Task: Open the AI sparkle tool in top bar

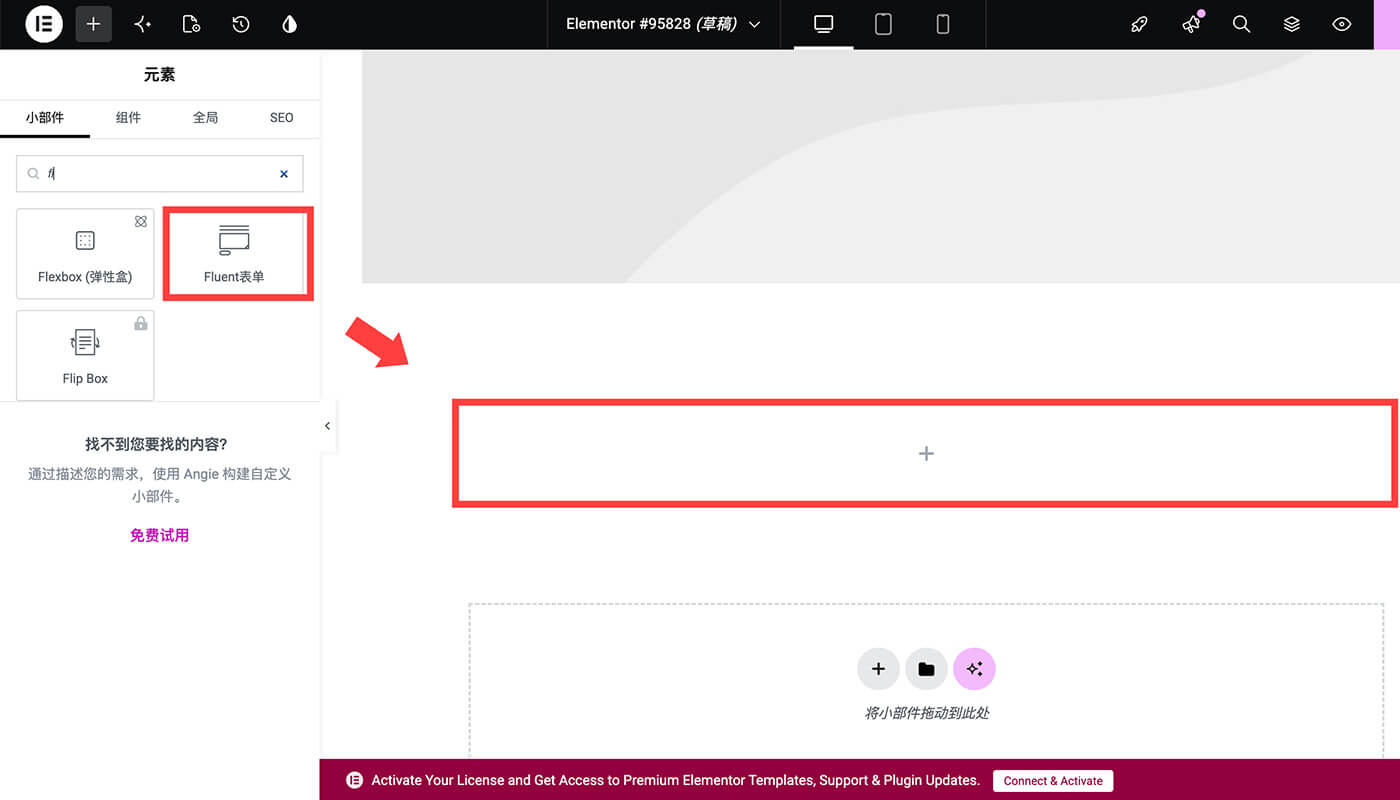Action: [143, 24]
